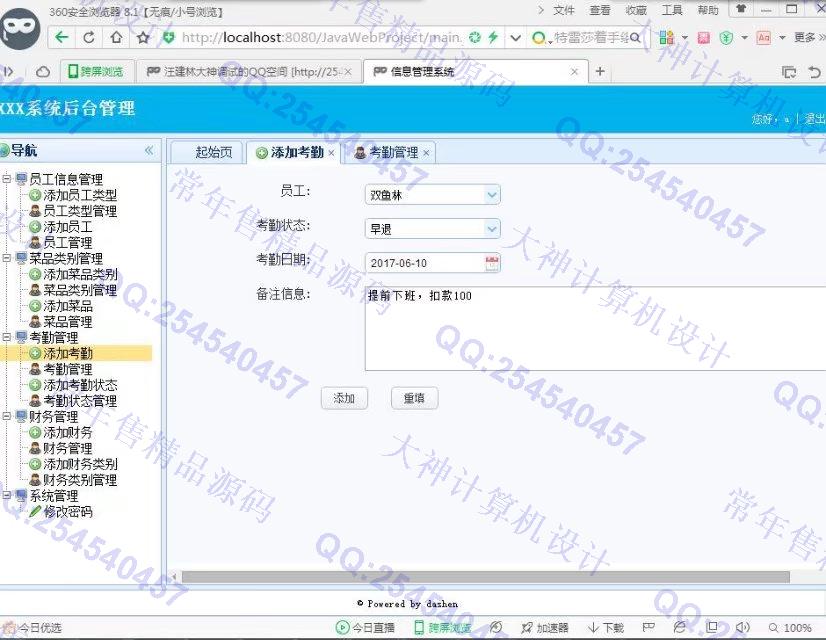826x640 pixels.
Task: Open the address bar dropdown chevron
Action: pos(516,37)
